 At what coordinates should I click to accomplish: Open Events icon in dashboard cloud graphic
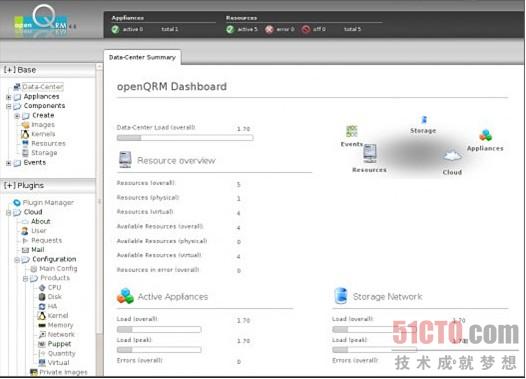click(x=352, y=131)
